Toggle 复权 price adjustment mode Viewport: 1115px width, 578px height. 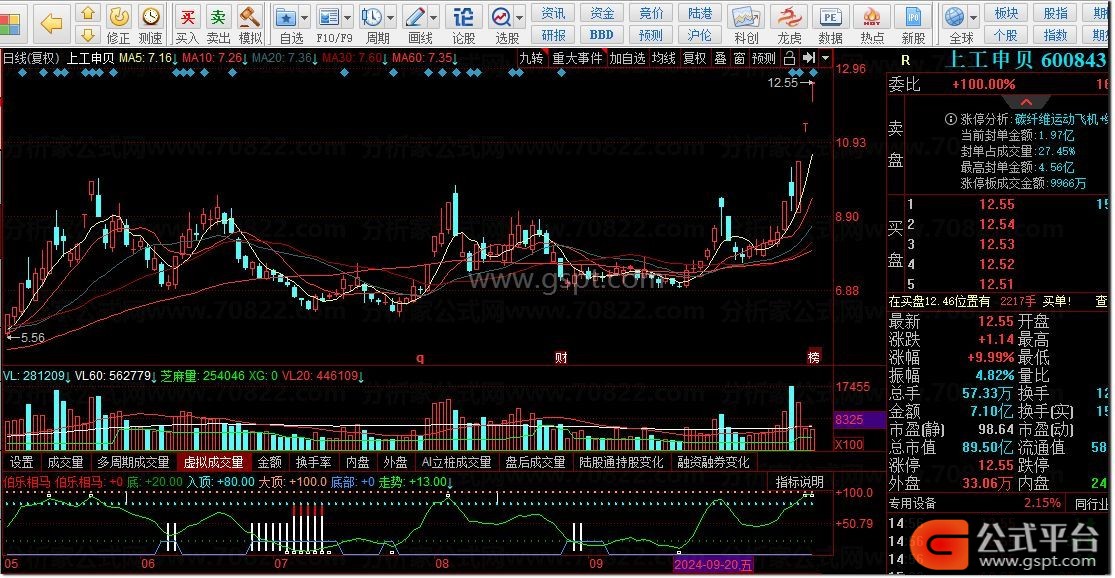click(694, 58)
